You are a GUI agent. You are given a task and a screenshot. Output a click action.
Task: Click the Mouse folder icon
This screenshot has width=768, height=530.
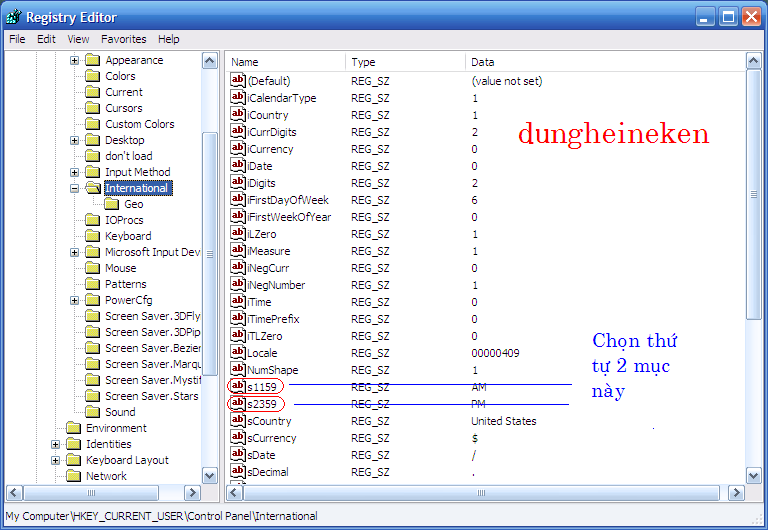click(93, 268)
